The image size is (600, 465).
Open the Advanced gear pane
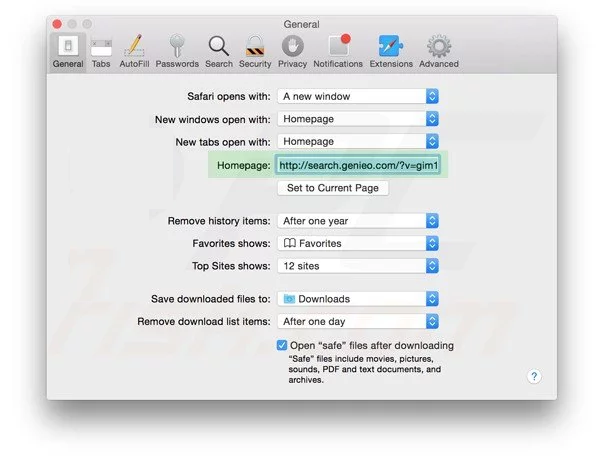point(439,52)
